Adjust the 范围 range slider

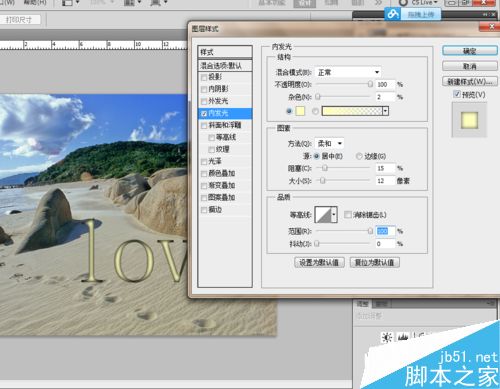pyautogui.click(x=370, y=231)
